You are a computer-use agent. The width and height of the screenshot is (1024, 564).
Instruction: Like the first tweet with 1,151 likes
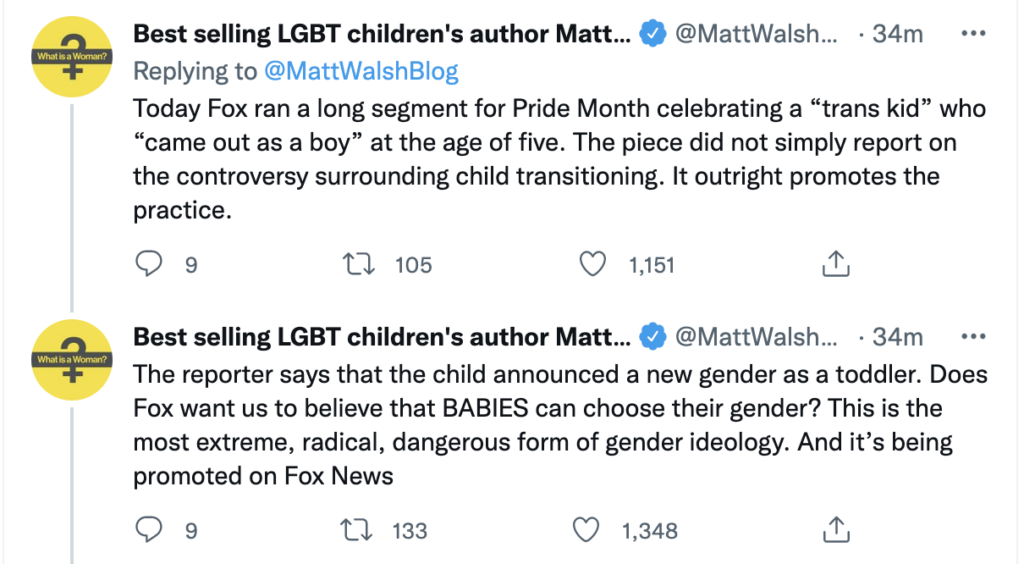pos(594,264)
